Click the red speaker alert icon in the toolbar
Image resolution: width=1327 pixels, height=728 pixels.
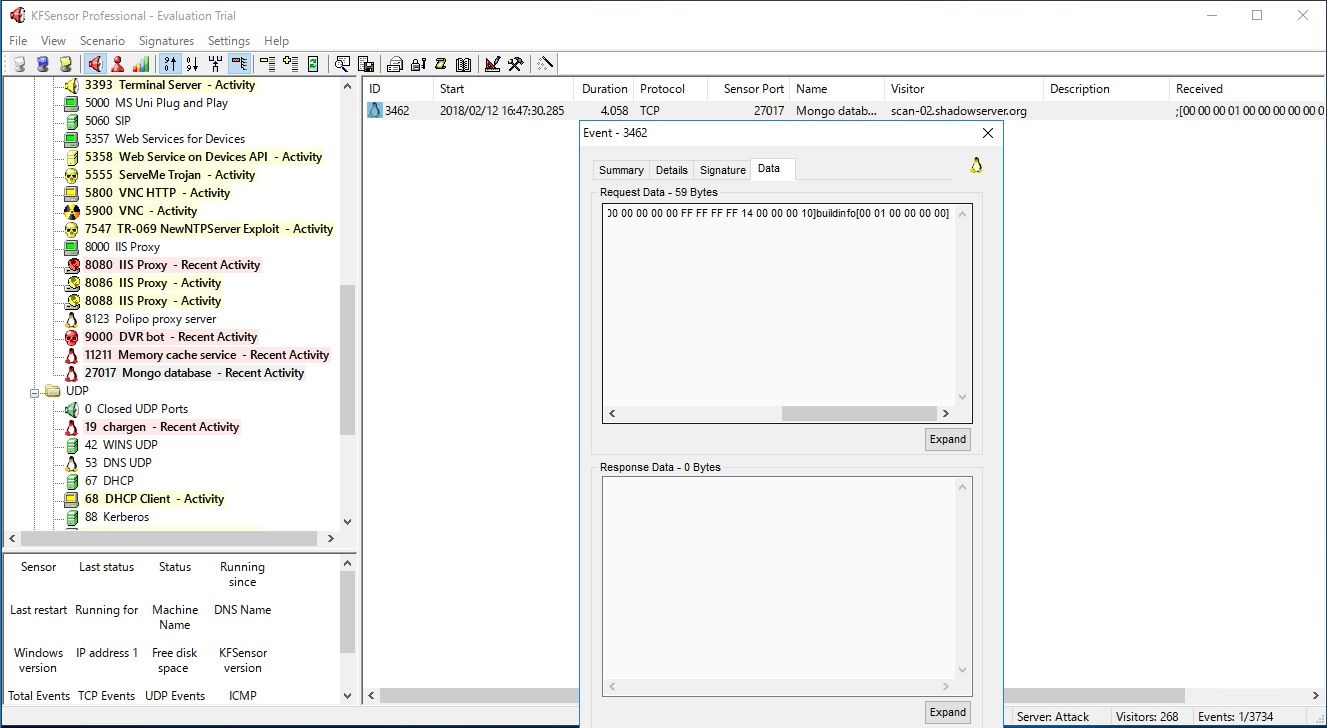point(95,64)
